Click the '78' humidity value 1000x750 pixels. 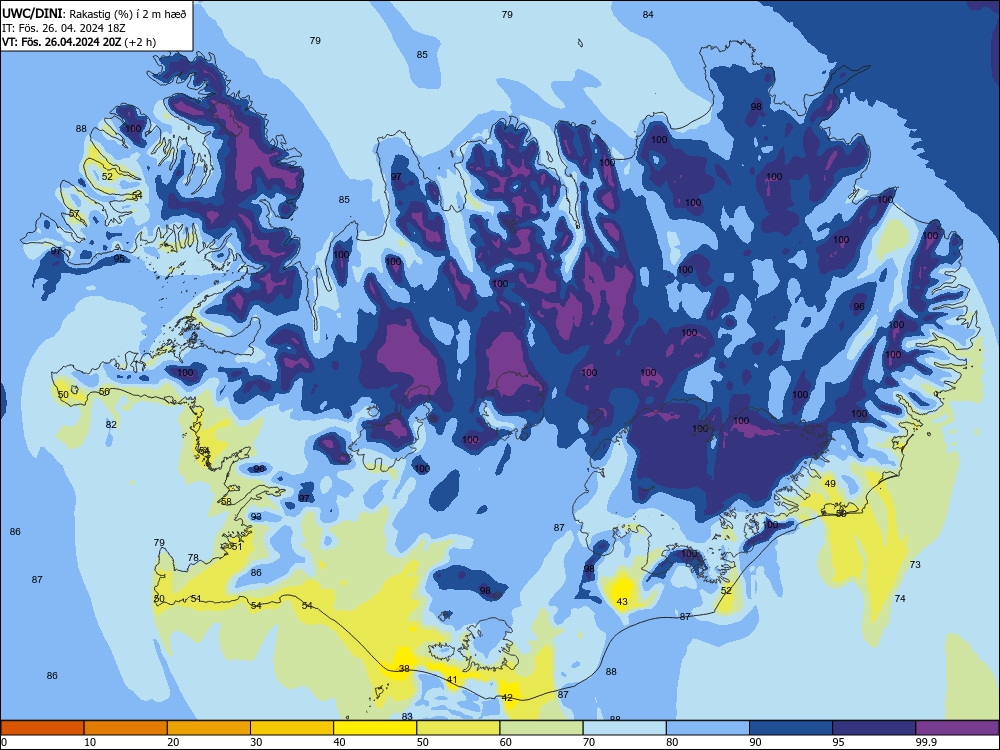(x=193, y=557)
